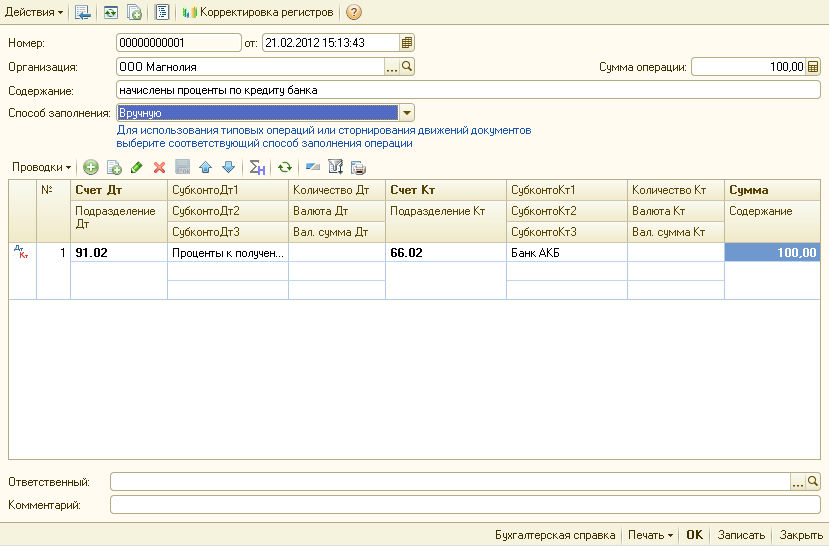Click into the Комментарий input field
829x547 pixels.
pyautogui.click(x=465, y=505)
